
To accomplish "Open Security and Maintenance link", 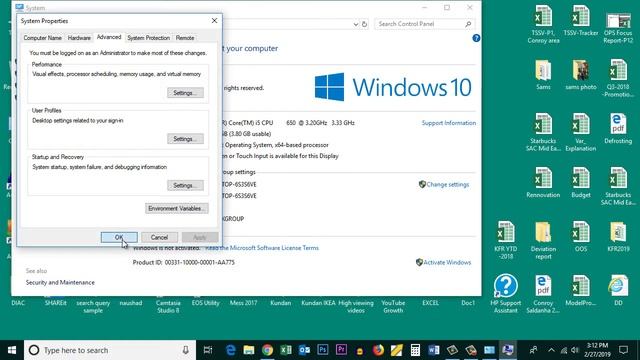I will coord(60,282).
